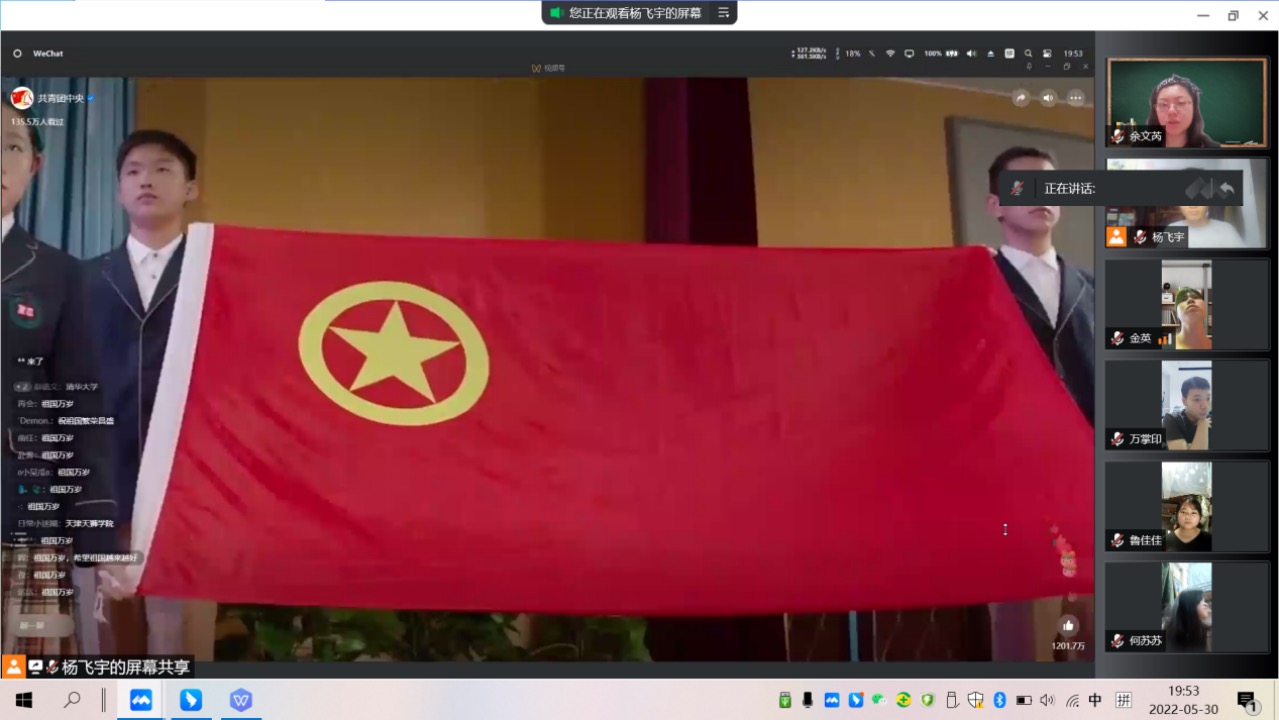Click the 拼 pinyin input method indicator

(x=1124, y=700)
